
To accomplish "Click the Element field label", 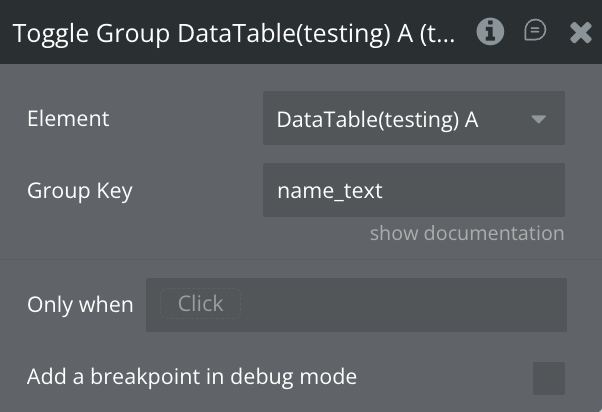I will pos(68,119).
